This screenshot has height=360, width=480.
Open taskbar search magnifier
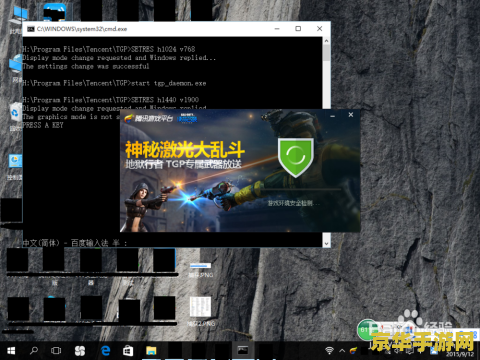34,351
